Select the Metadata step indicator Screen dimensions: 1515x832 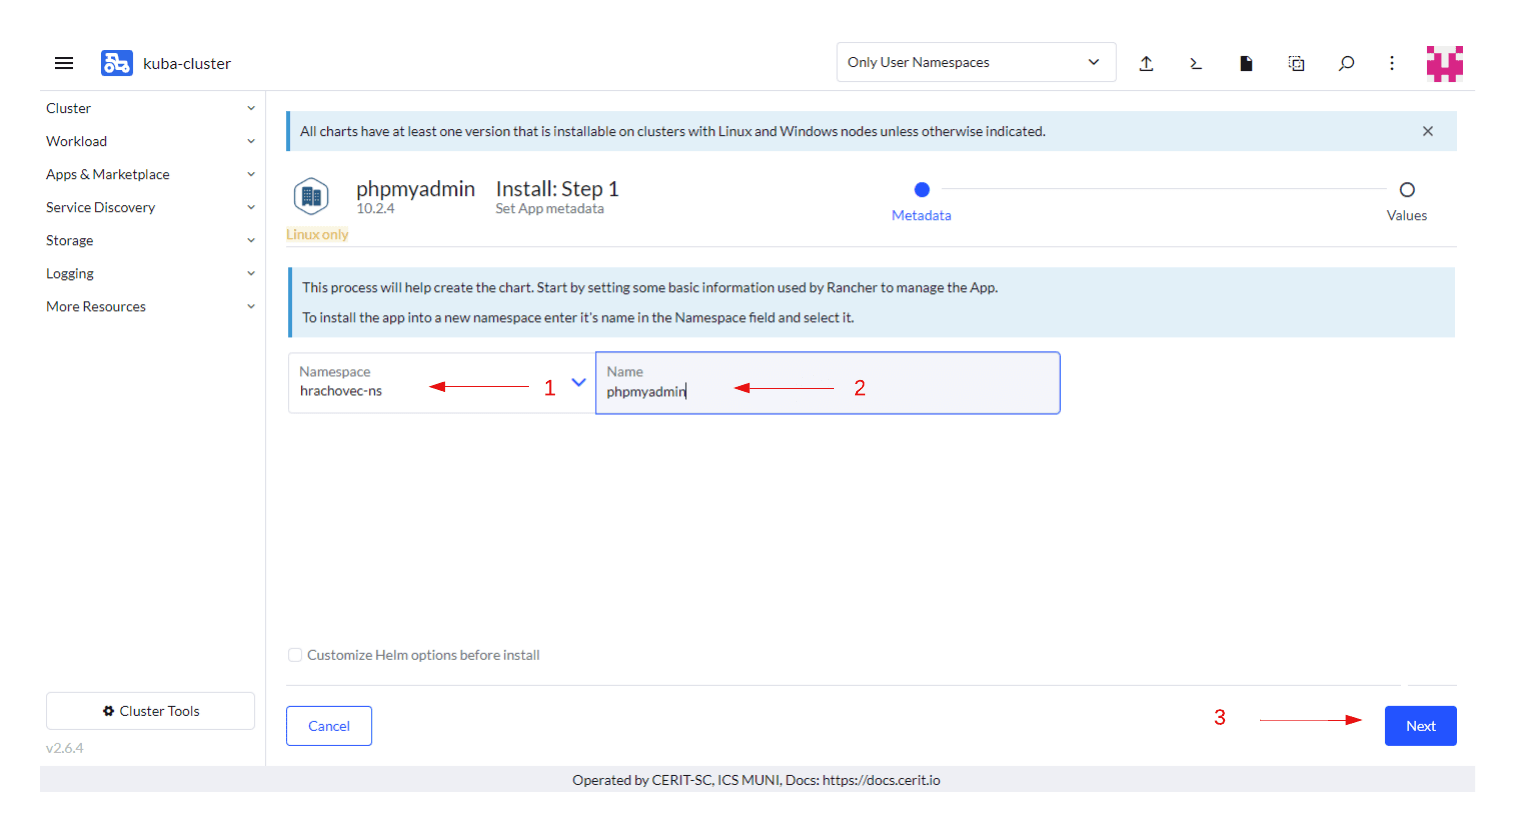coord(921,190)
